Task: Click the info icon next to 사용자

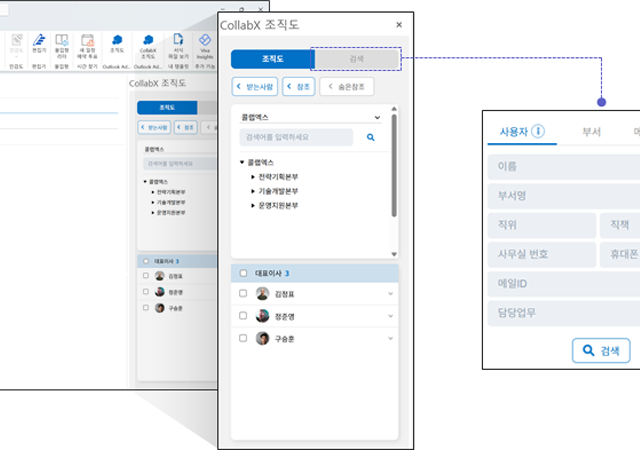Action: tap(538, 131)
